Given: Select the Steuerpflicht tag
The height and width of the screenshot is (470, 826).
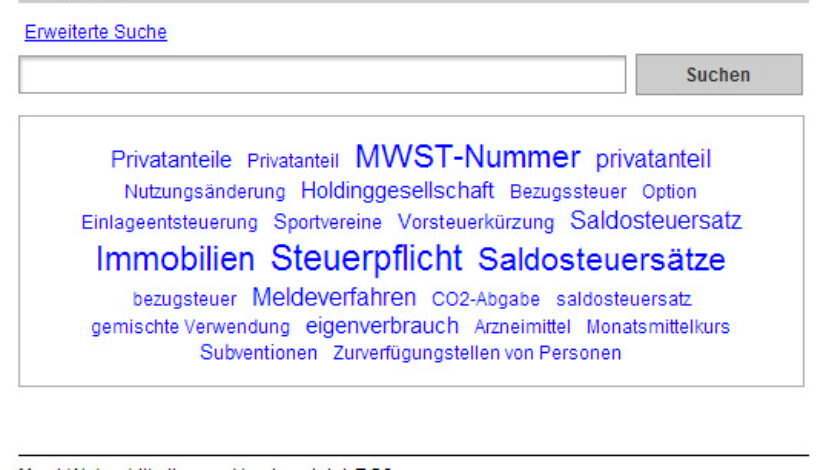Looking at the screenshot, I should 366,258.
